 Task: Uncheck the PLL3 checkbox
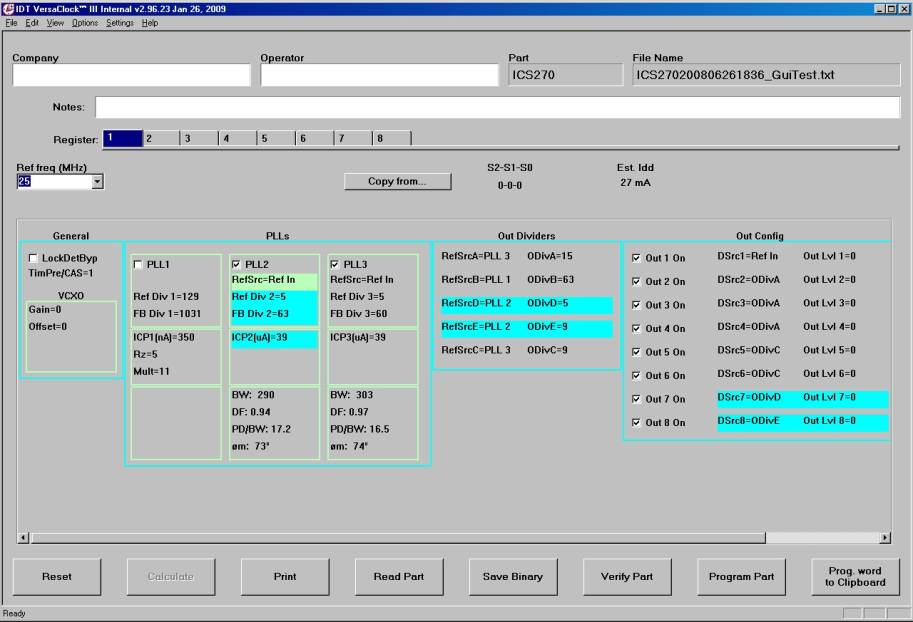pyautogui.click(x=335, y=264)
